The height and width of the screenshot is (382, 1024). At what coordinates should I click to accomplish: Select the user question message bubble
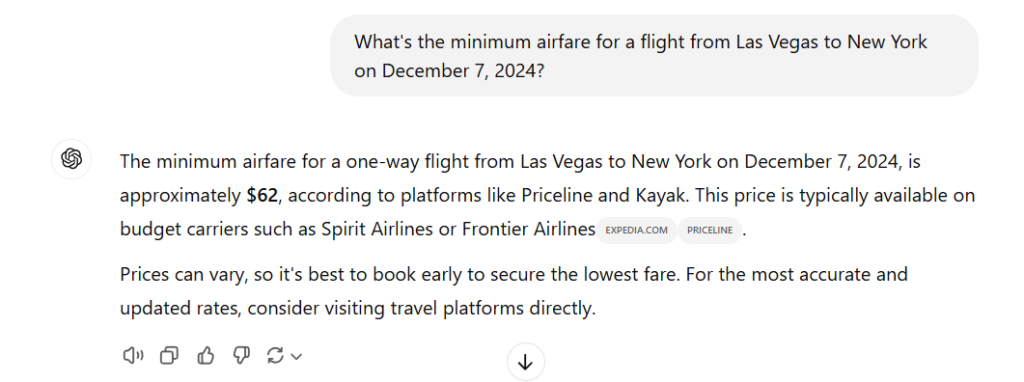pyautogui.click(x=654, y=56)
